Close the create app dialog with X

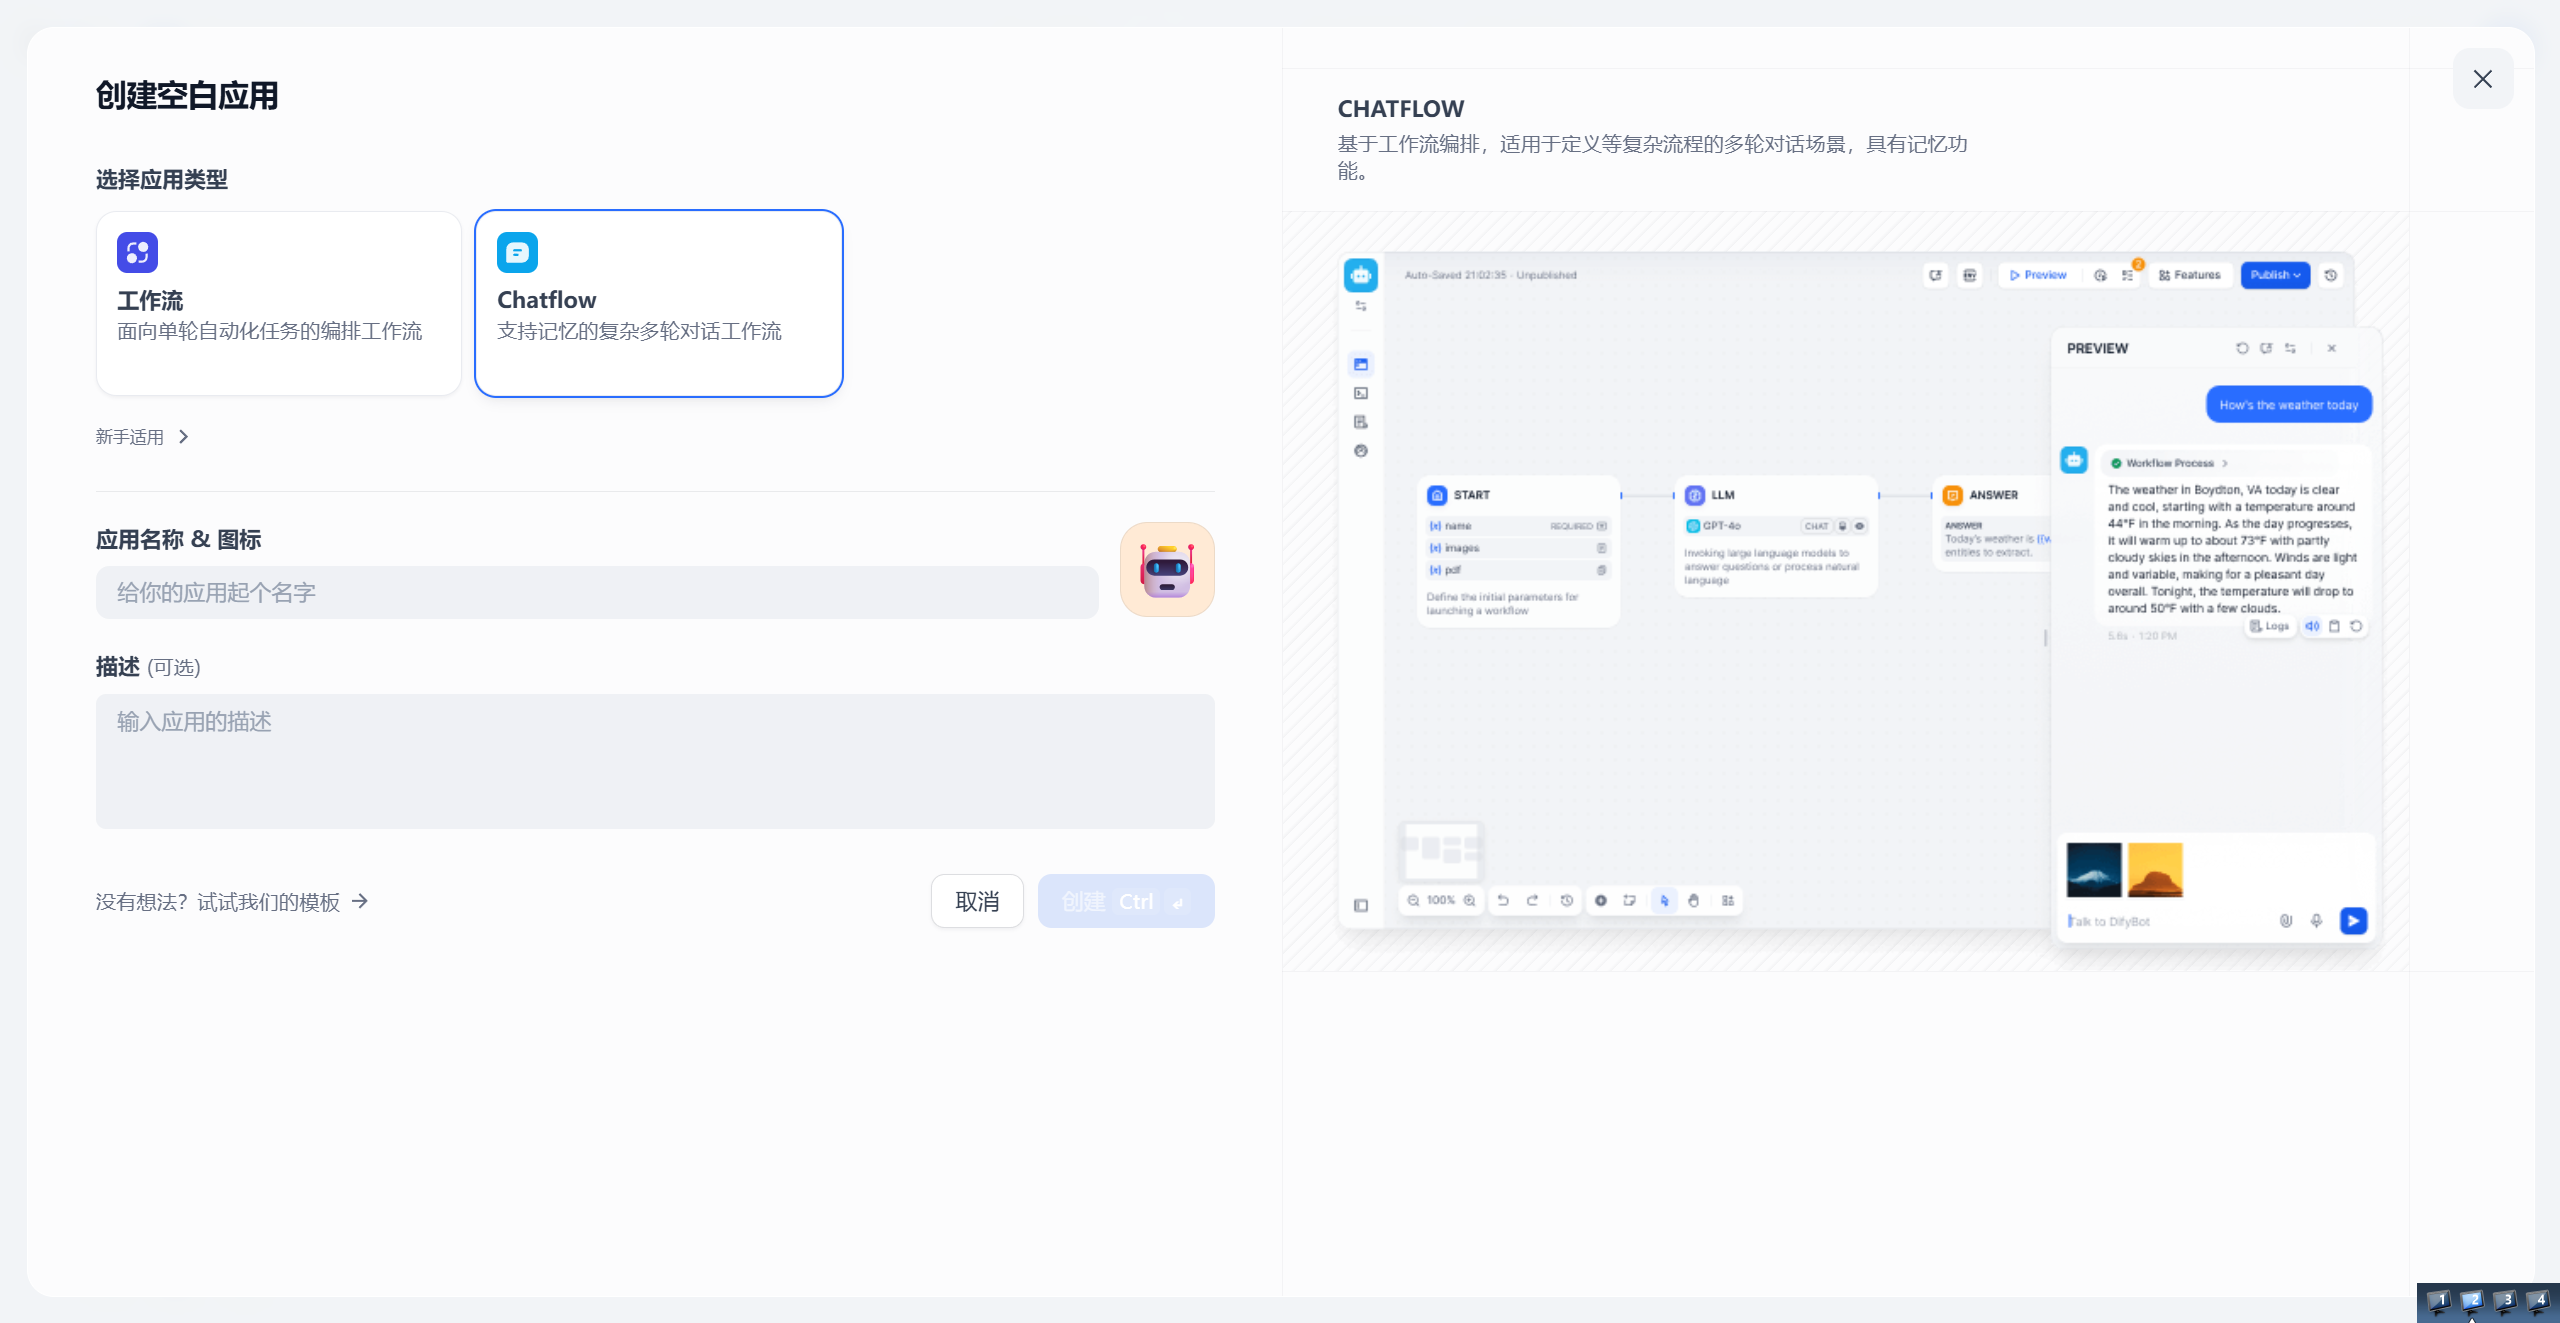coord(2483,79)
